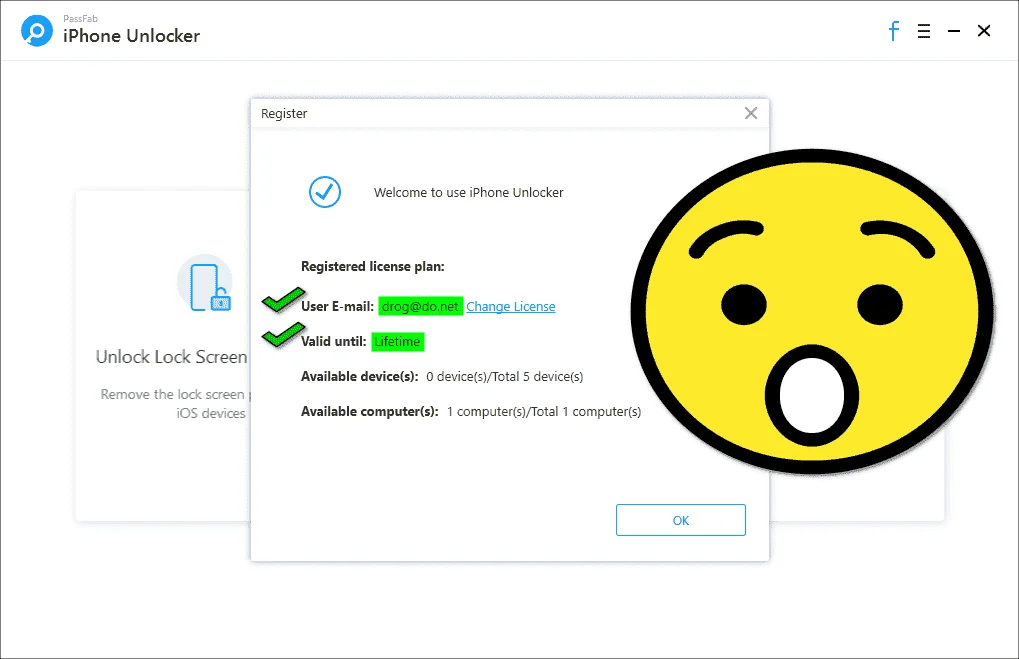Click the Lifetime validity value

point(397,341)
